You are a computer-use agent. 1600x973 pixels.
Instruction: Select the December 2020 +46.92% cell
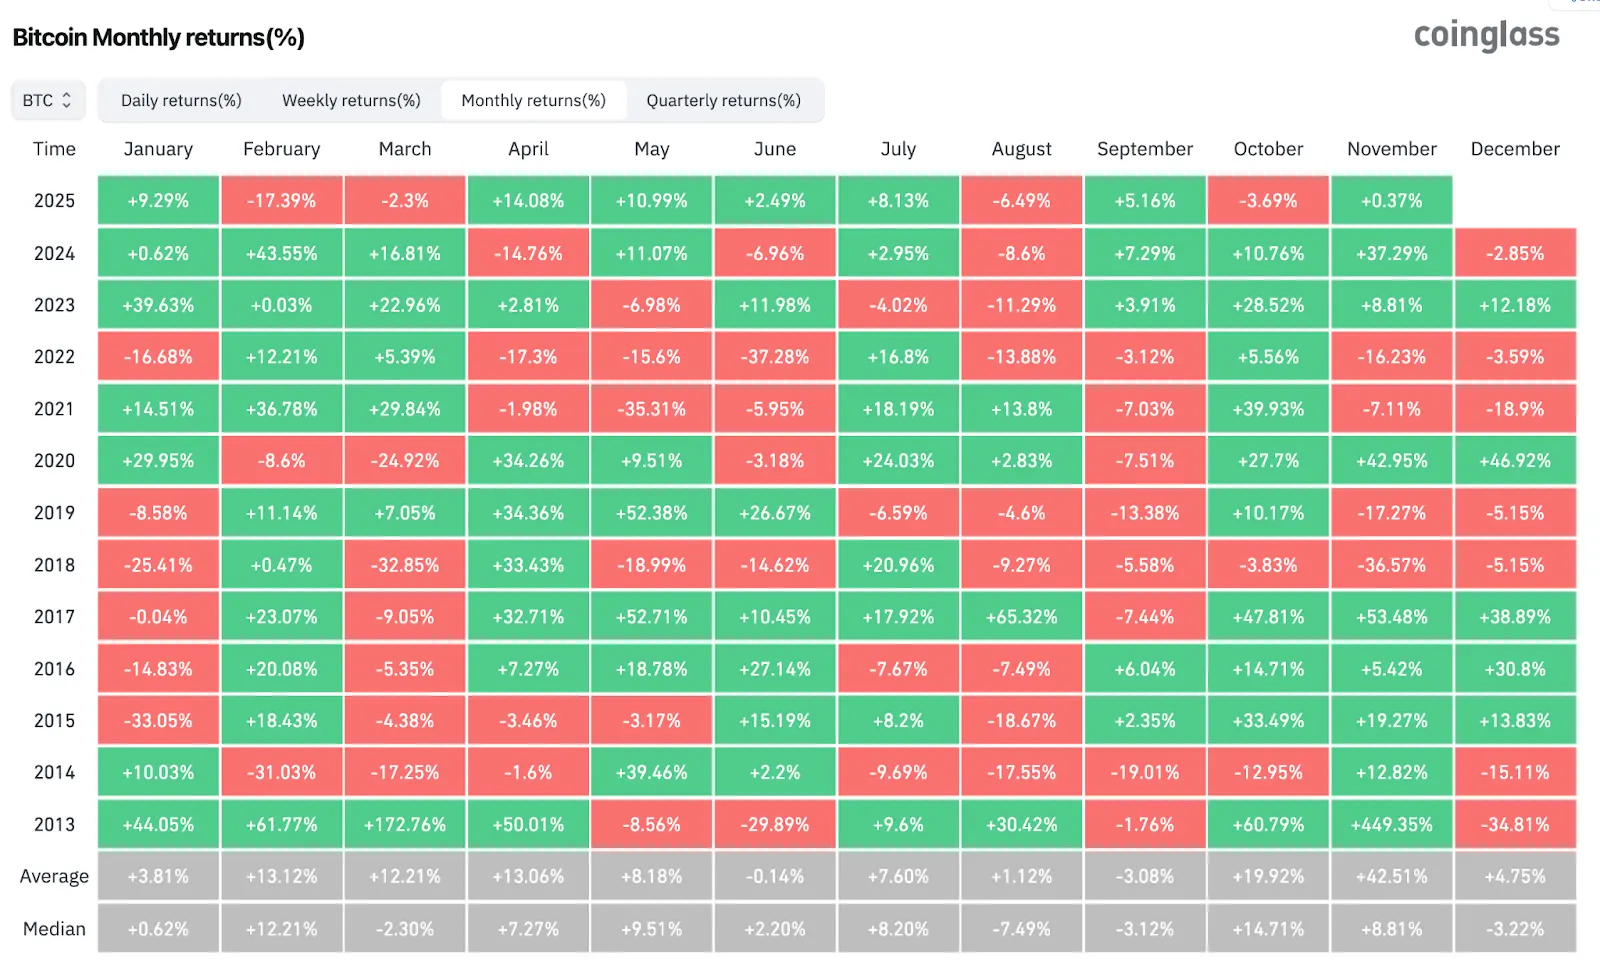(x=1515, y=460)
